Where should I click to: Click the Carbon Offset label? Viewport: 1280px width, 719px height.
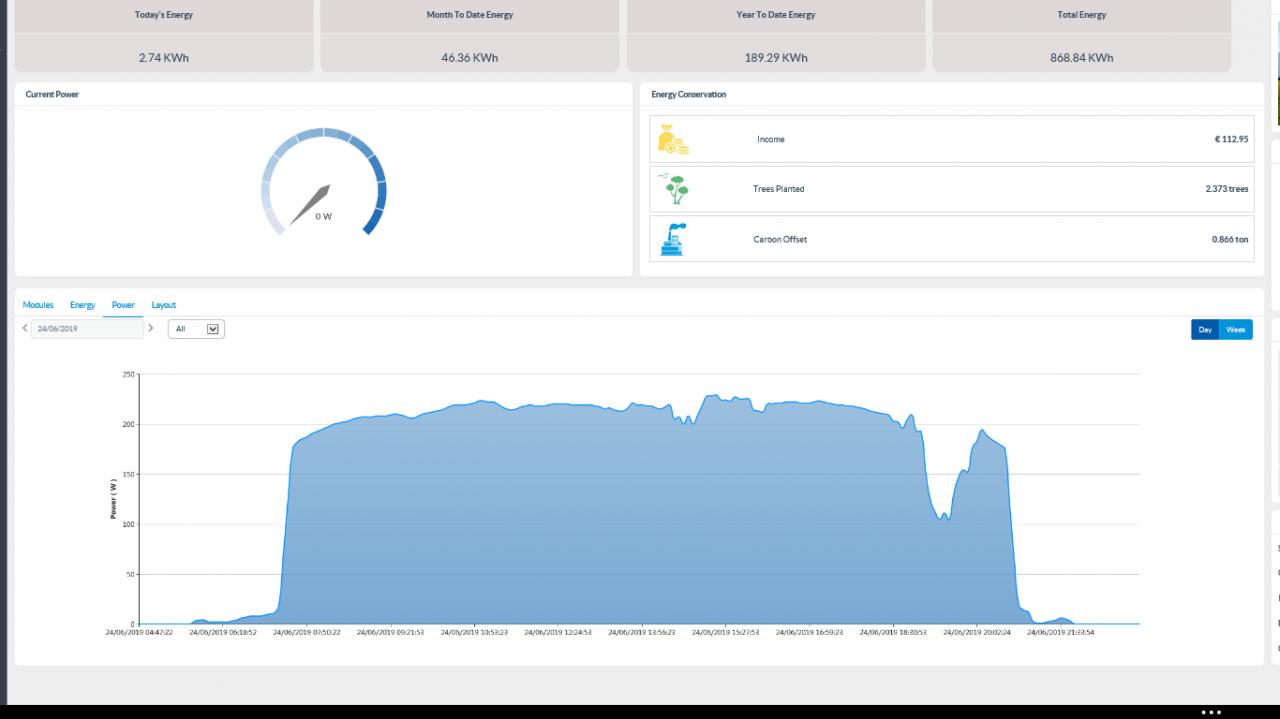(x=780, y=240)
